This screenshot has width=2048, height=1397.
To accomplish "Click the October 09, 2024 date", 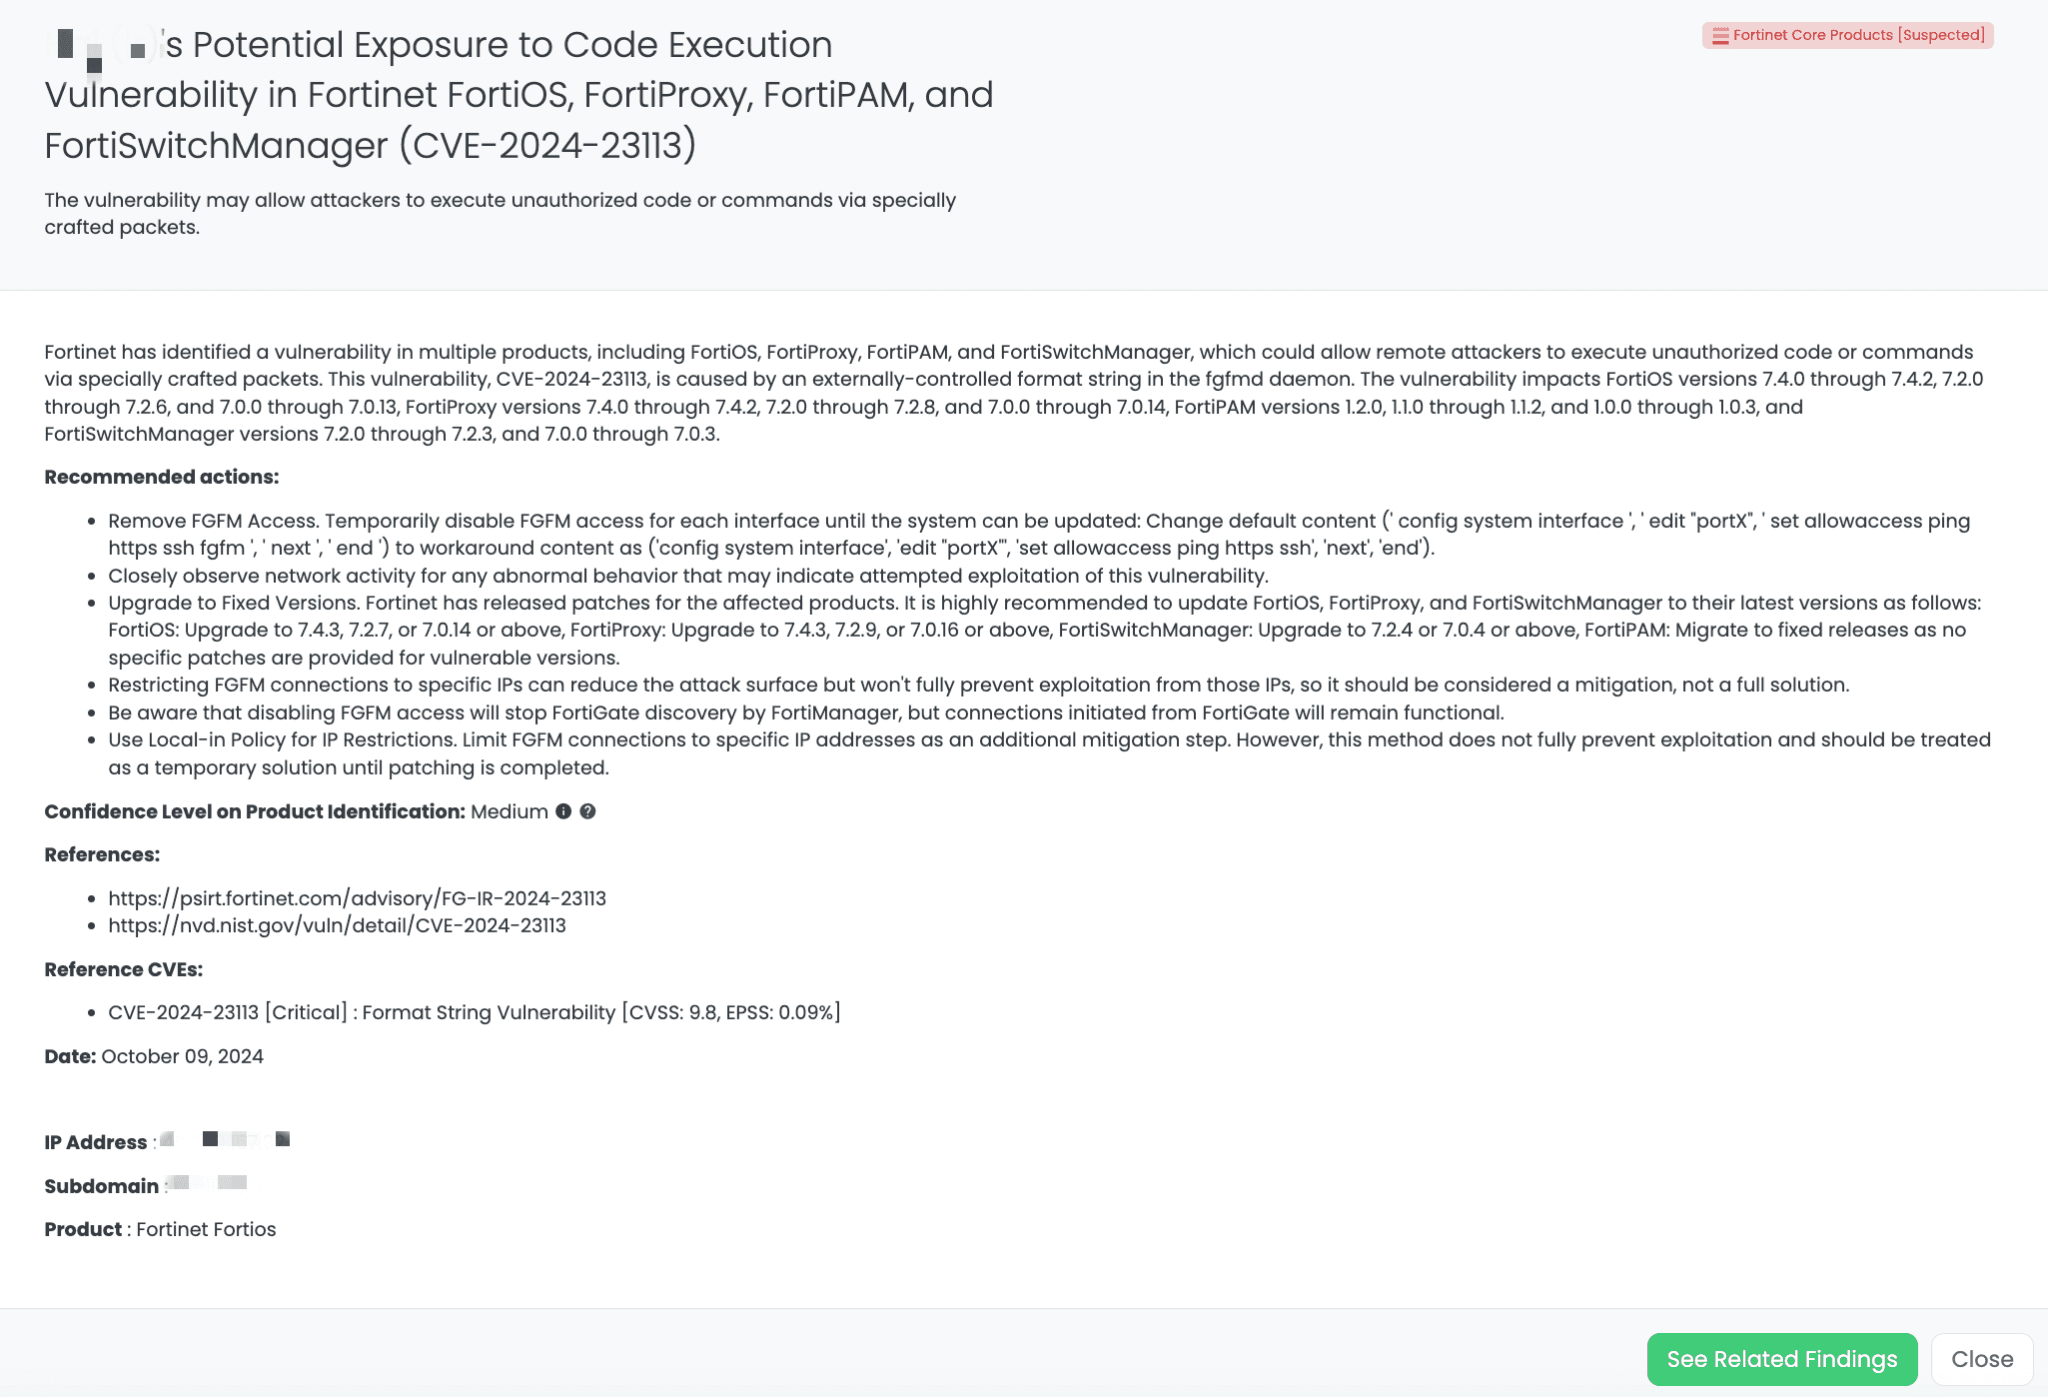I will point(182,1057).
